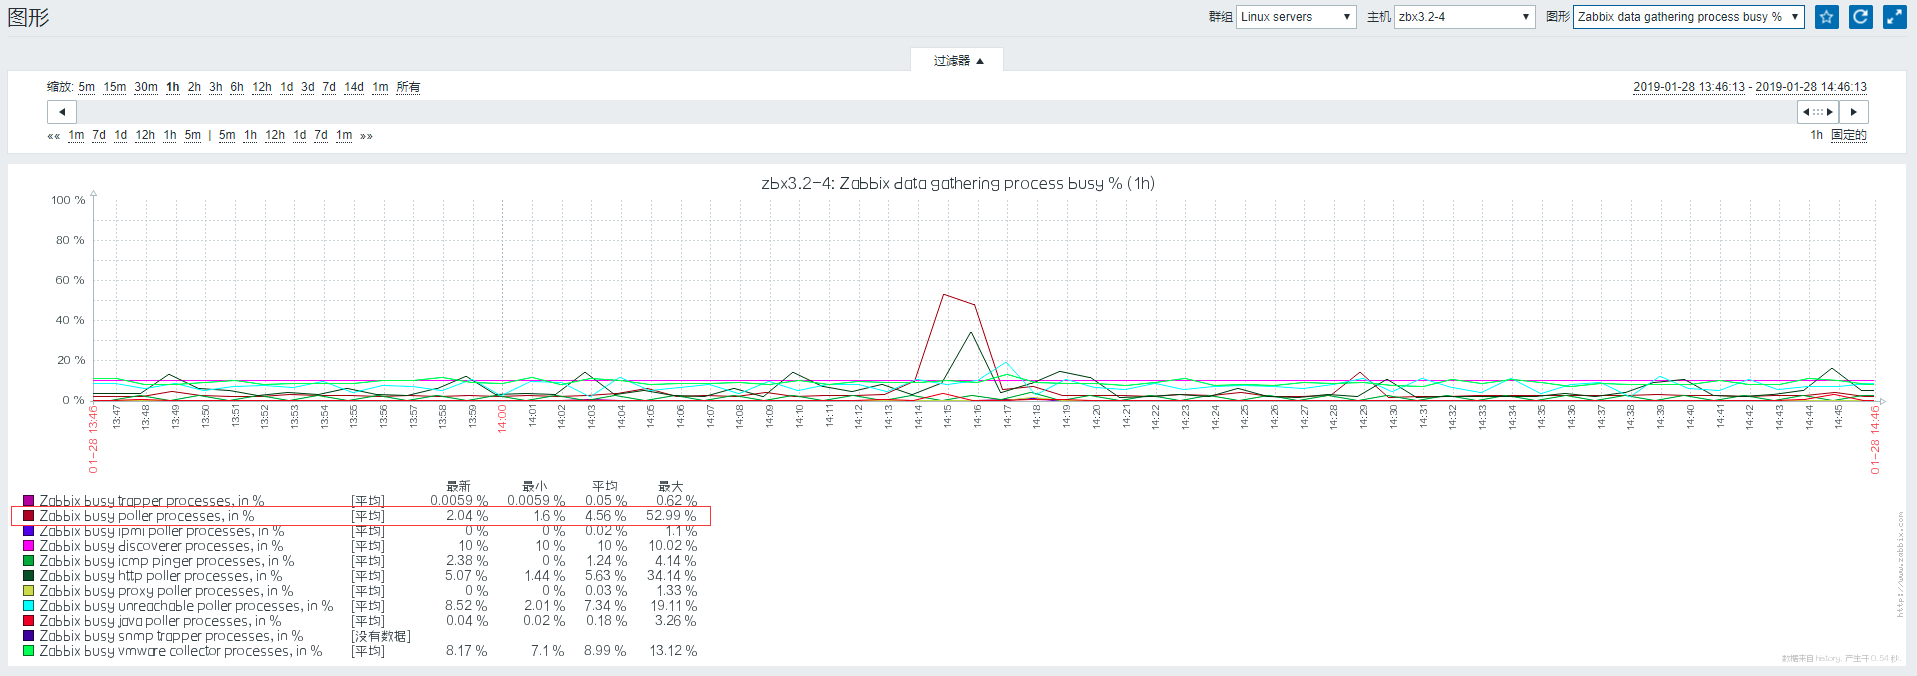The width and height of the screenshot is (1917, 676).
Task: Click the bright green vmware collector swatch
Action: pyautogui.click(x=29, y=651)
